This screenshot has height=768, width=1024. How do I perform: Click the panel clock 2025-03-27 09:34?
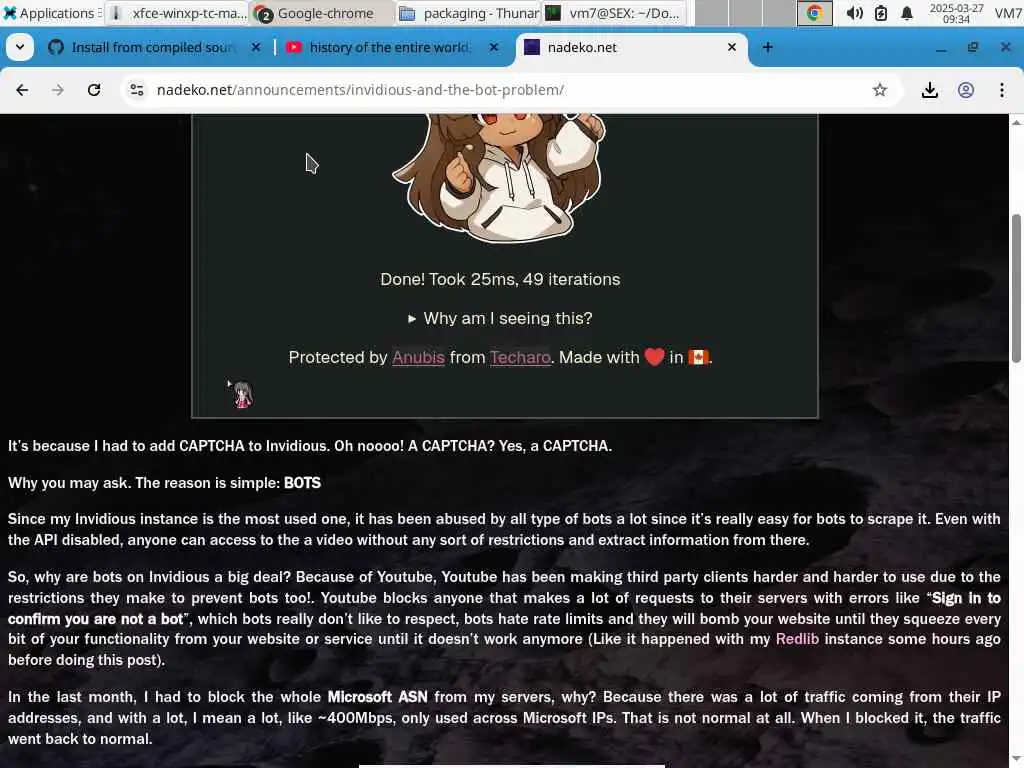(956, 13)
